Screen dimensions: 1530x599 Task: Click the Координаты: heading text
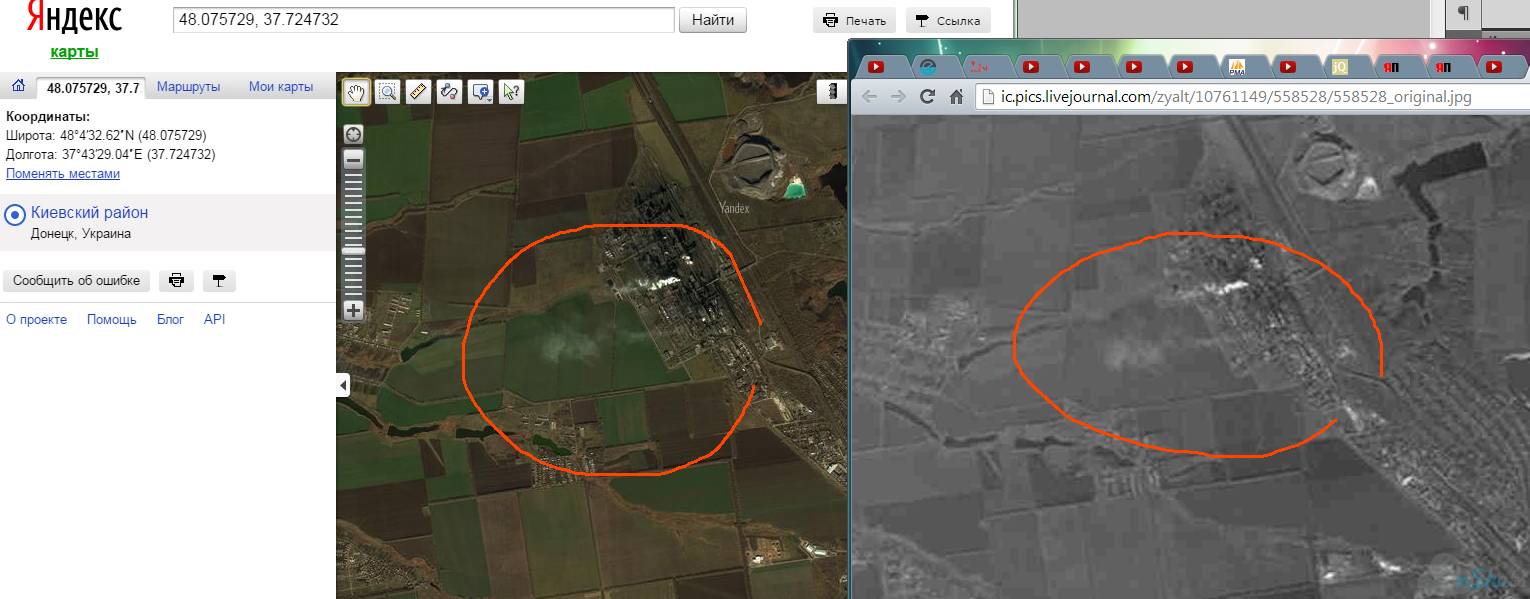pos(48,116)
